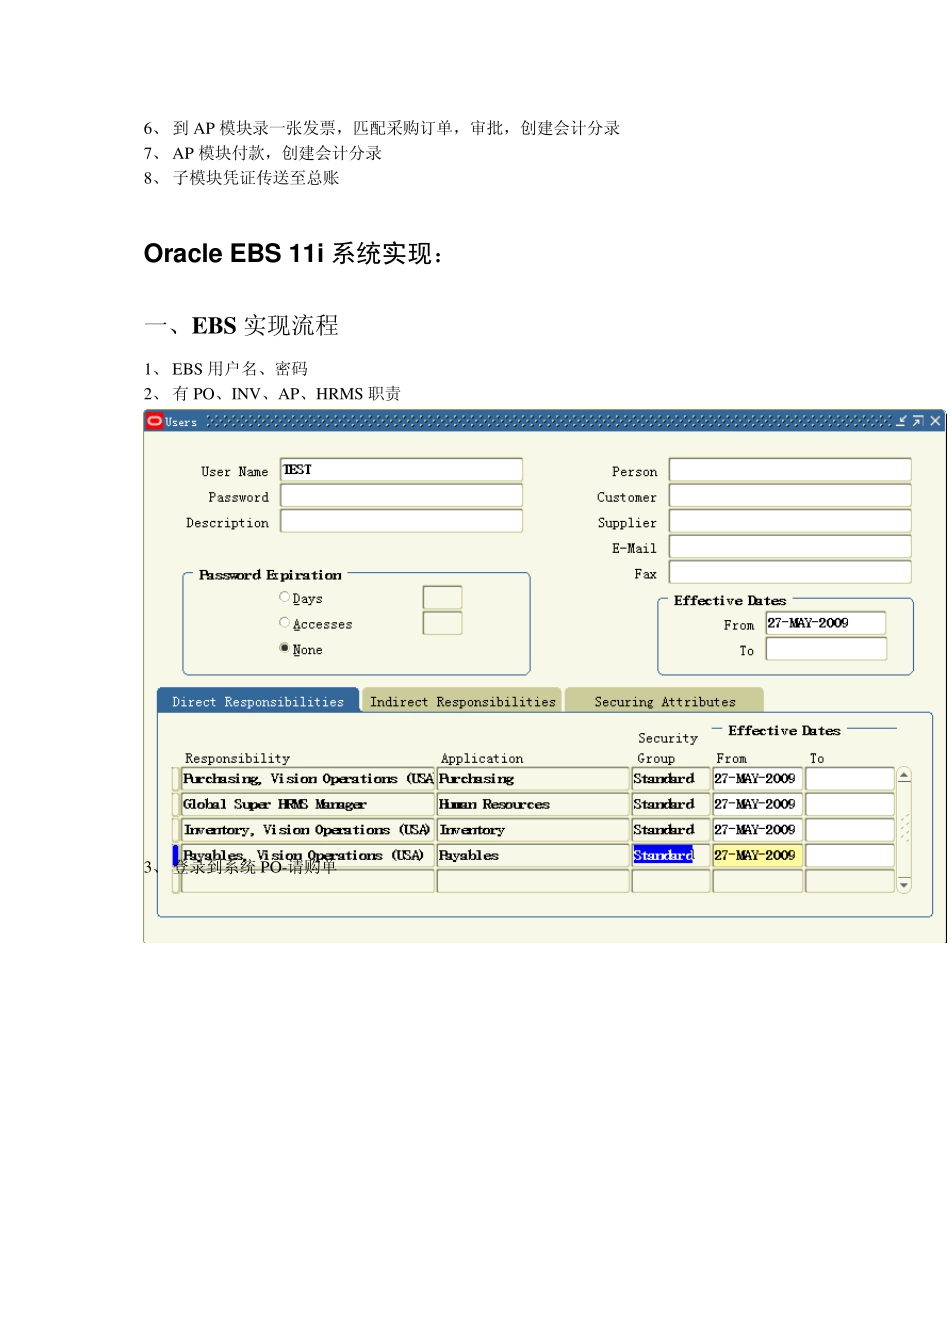Click the User Name field containing TEST
950x1344 pixels.
[401, 470]
